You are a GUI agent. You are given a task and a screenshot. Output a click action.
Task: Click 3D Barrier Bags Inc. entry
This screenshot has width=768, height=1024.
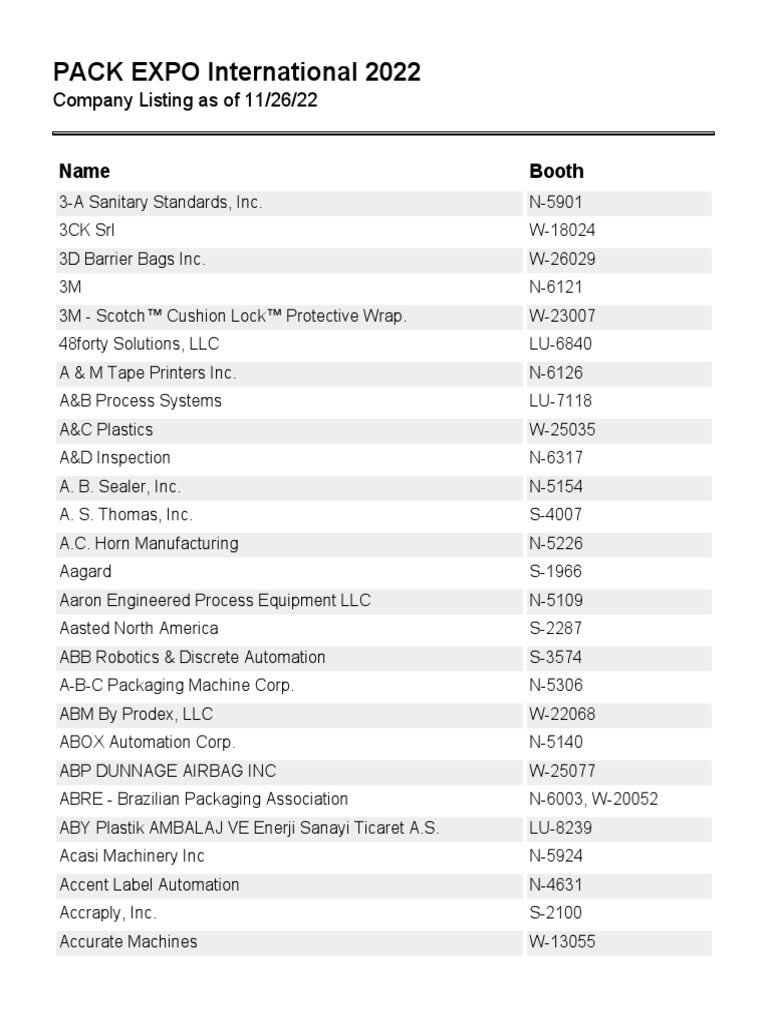(x=133, y=259)
